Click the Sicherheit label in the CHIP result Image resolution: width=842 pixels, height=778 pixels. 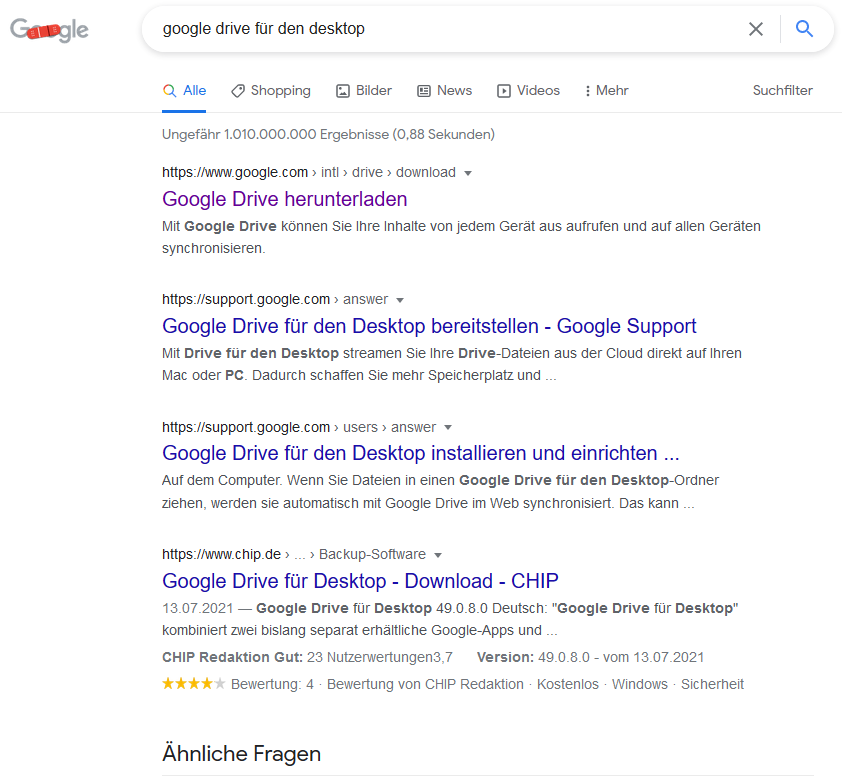[x=712, y=685]
